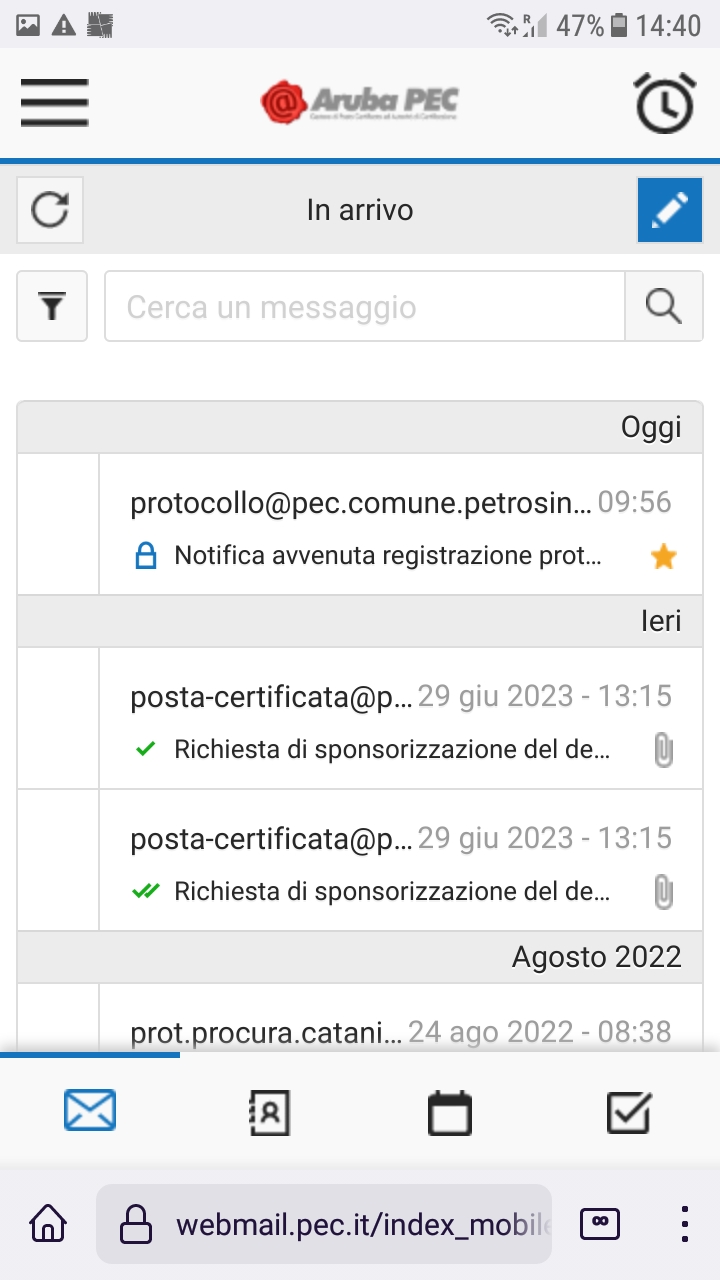Open the Tasks checklist tab
Image resolution: width=720 pixels, height=1280 pixels.
[629, 1111]
